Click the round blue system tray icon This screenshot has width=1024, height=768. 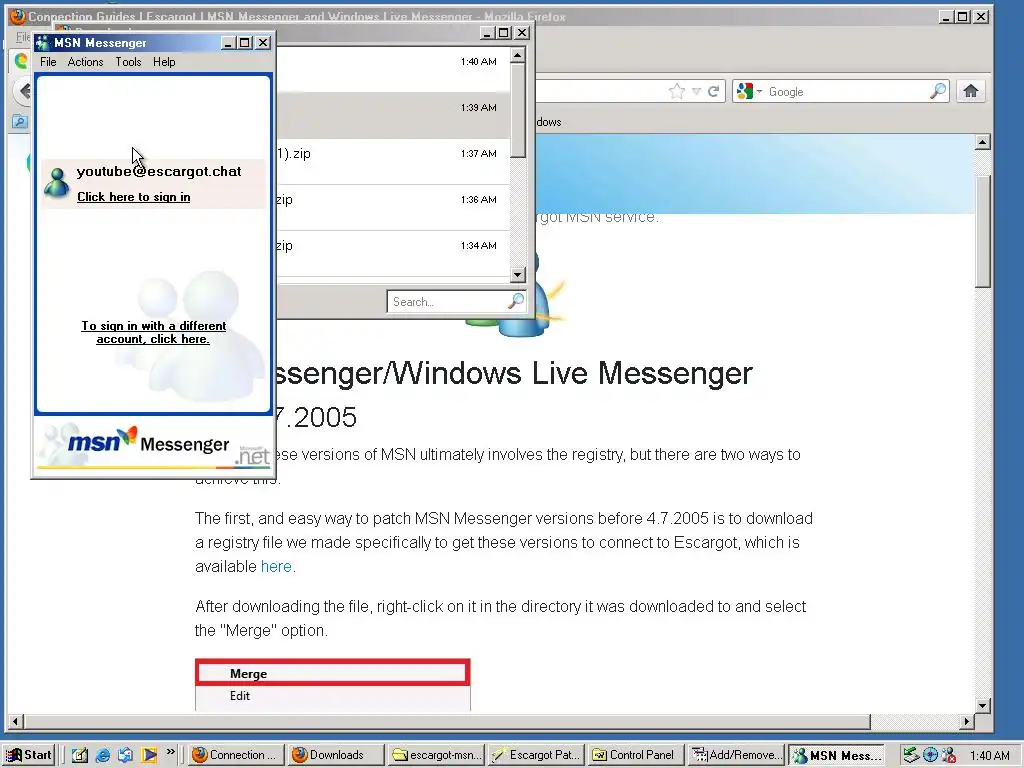(930, 756)
